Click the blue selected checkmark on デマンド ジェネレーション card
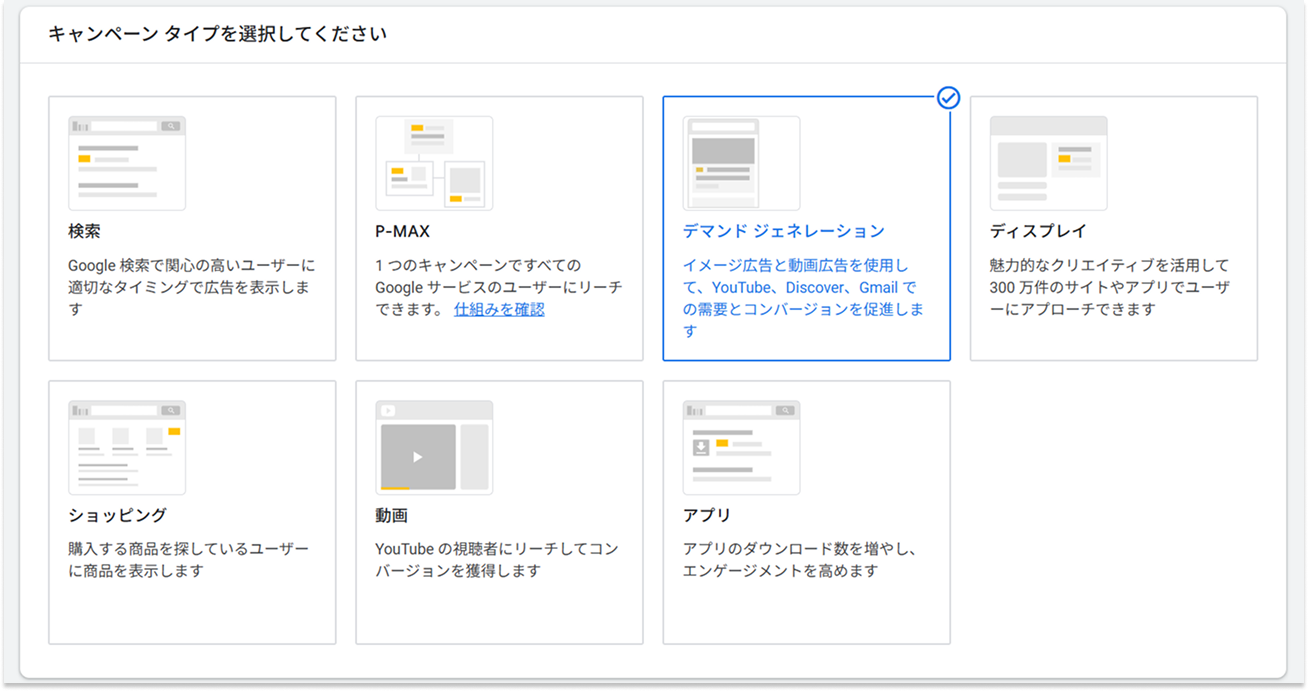This screenshot has width=1308, height=691. tap(949, 98)
